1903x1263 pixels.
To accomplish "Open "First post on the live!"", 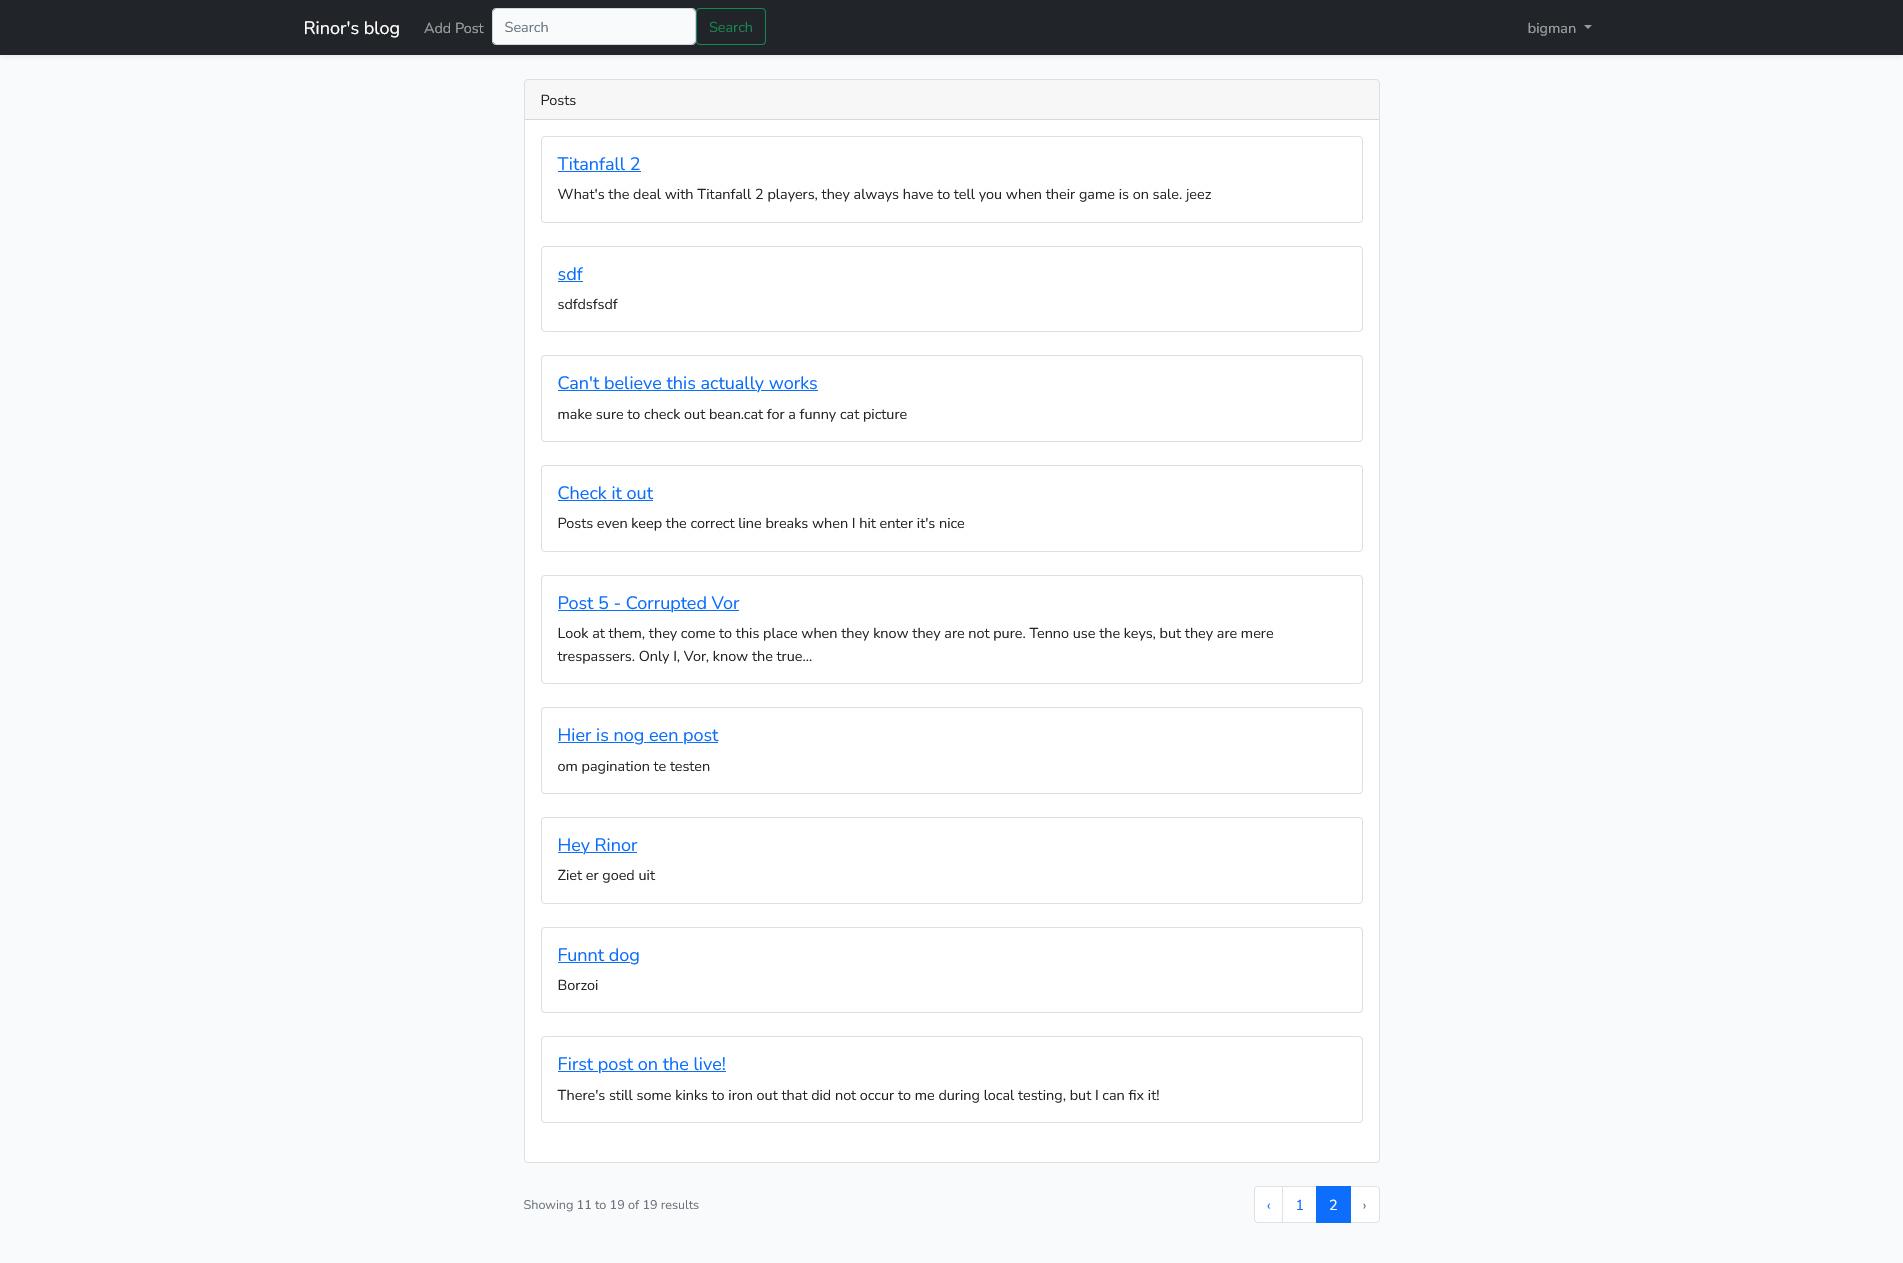I will point(641,1064).
